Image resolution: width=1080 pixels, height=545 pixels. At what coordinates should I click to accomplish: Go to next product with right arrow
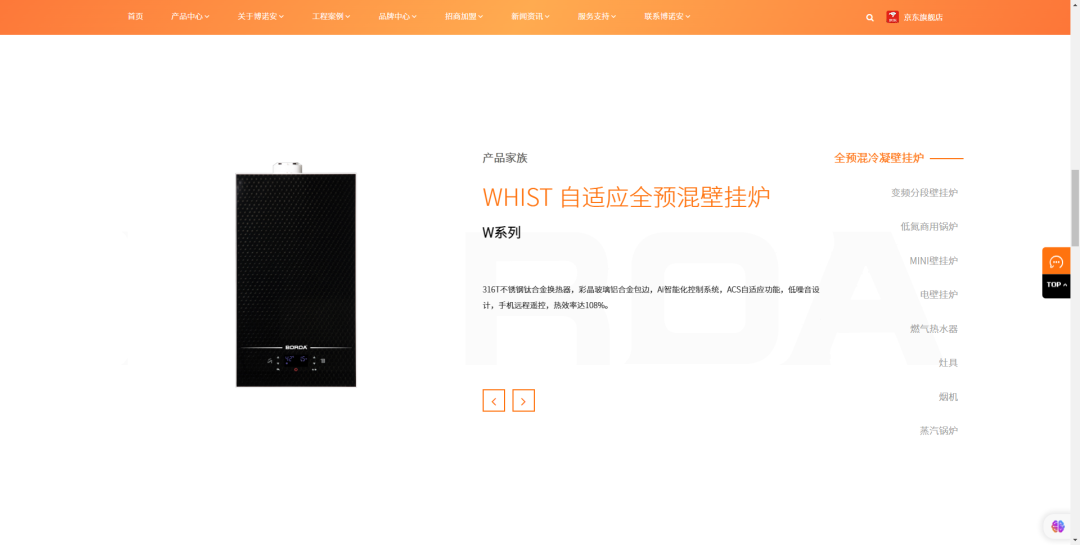click(x=523, y=401)
